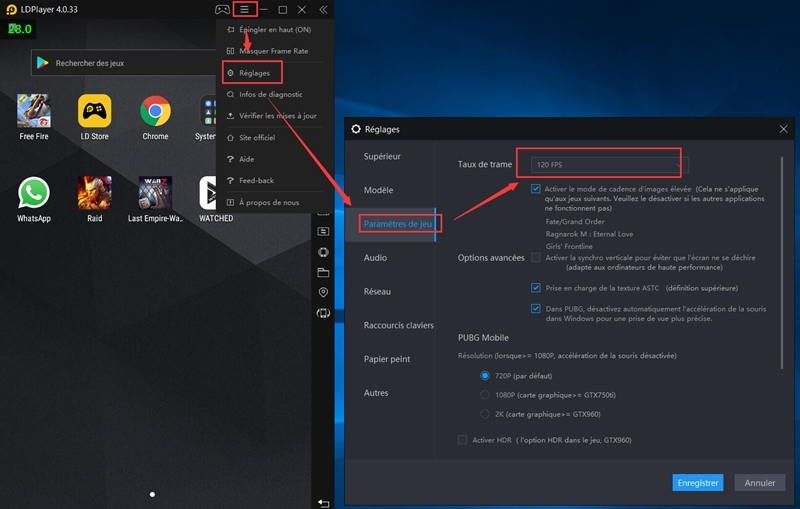This screenshot has width=800, height=509.
Task: Click the shake device sidebar icon
Action: (323, 252)
